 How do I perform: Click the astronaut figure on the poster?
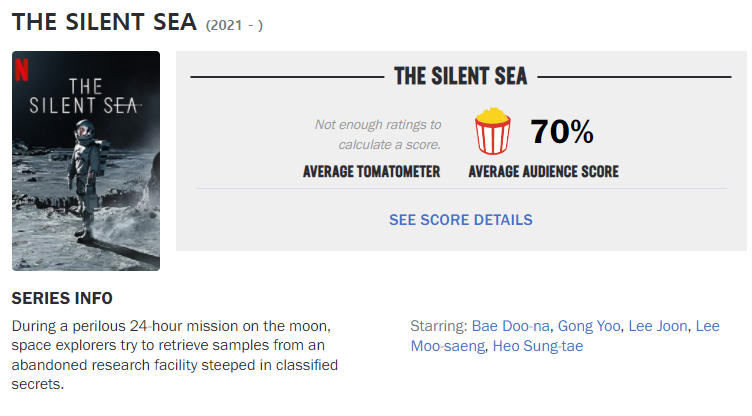(x=85, y=180)
